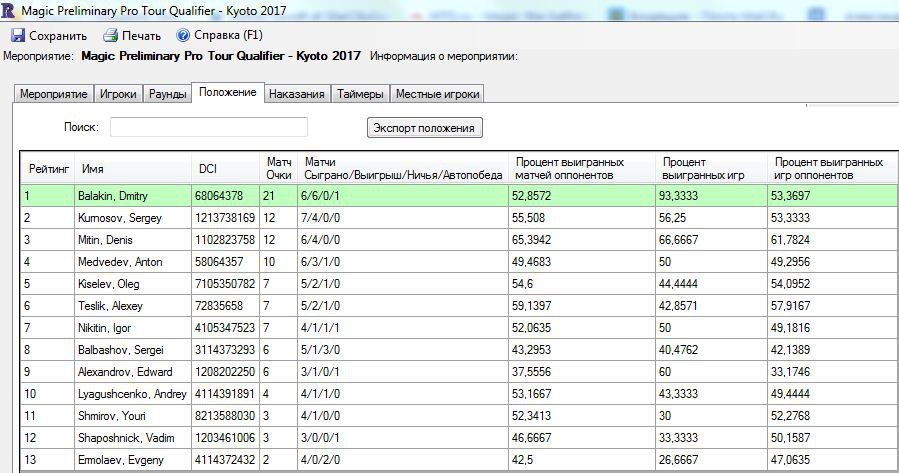The image size is (899, 473).
Task: Click the event name Magic Preliminary Pro Tour Qualifier label
Action: 221,56
